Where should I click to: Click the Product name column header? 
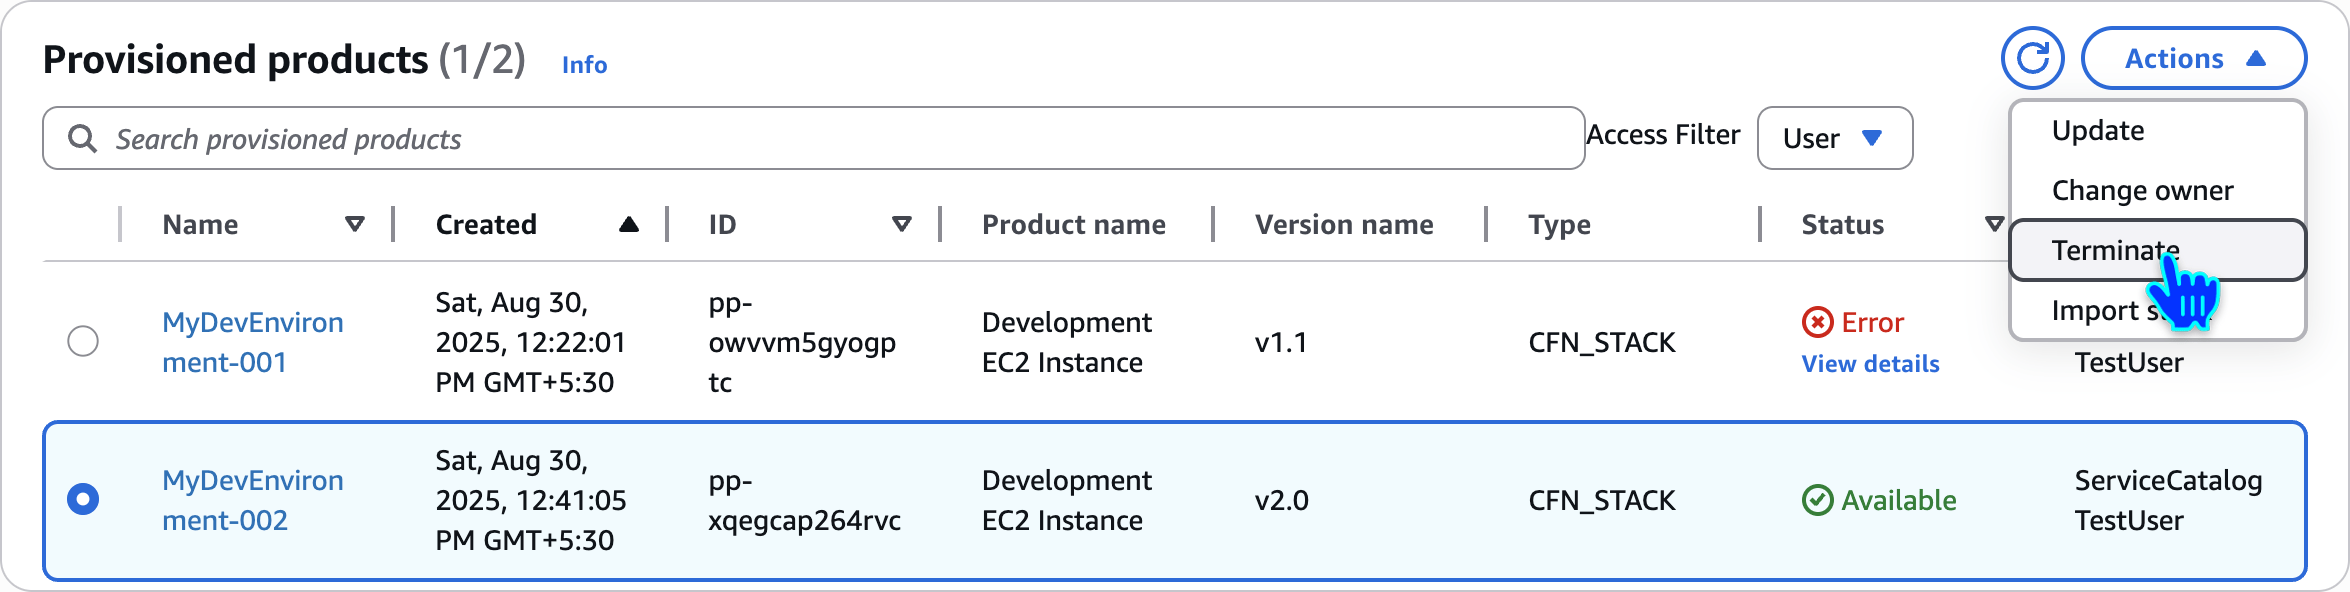point(1073,224)
